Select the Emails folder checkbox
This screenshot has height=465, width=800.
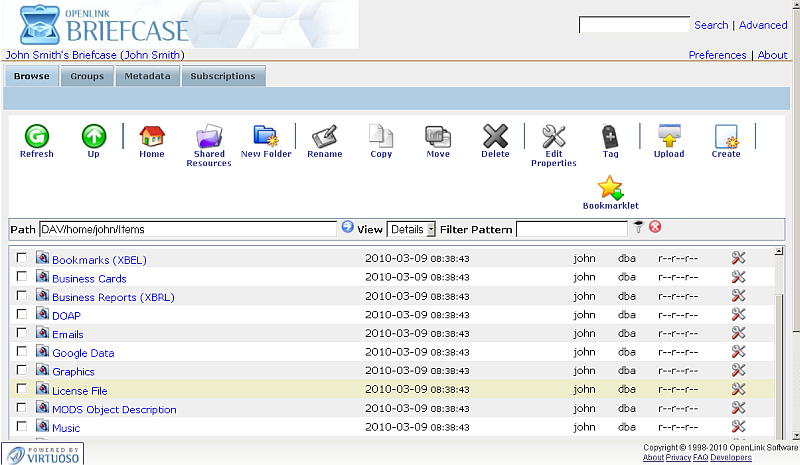22,333
